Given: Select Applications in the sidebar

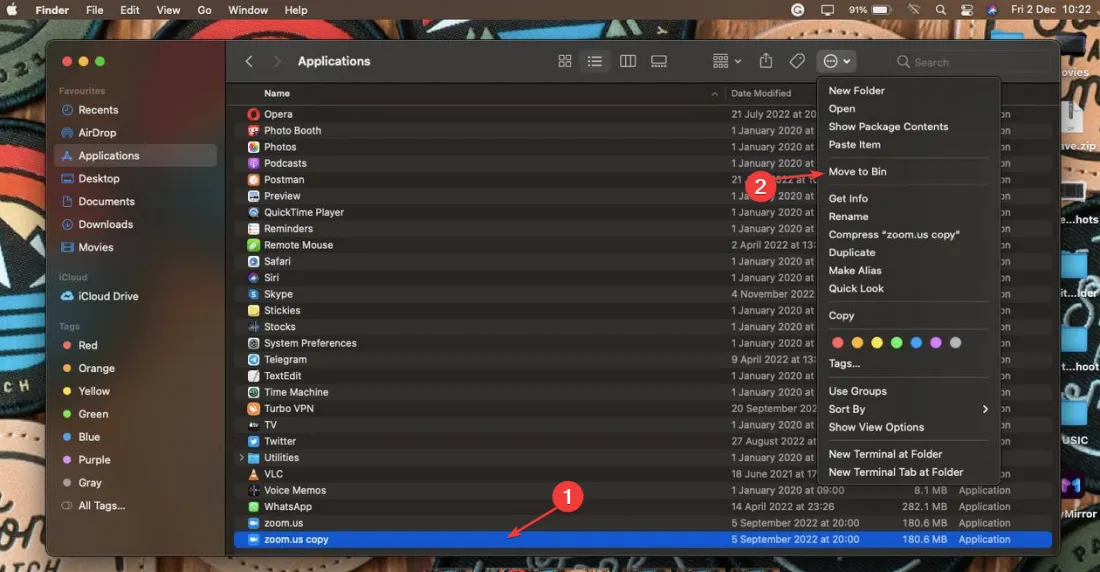Looking at the screenshot, I should [x=135, y=156].
